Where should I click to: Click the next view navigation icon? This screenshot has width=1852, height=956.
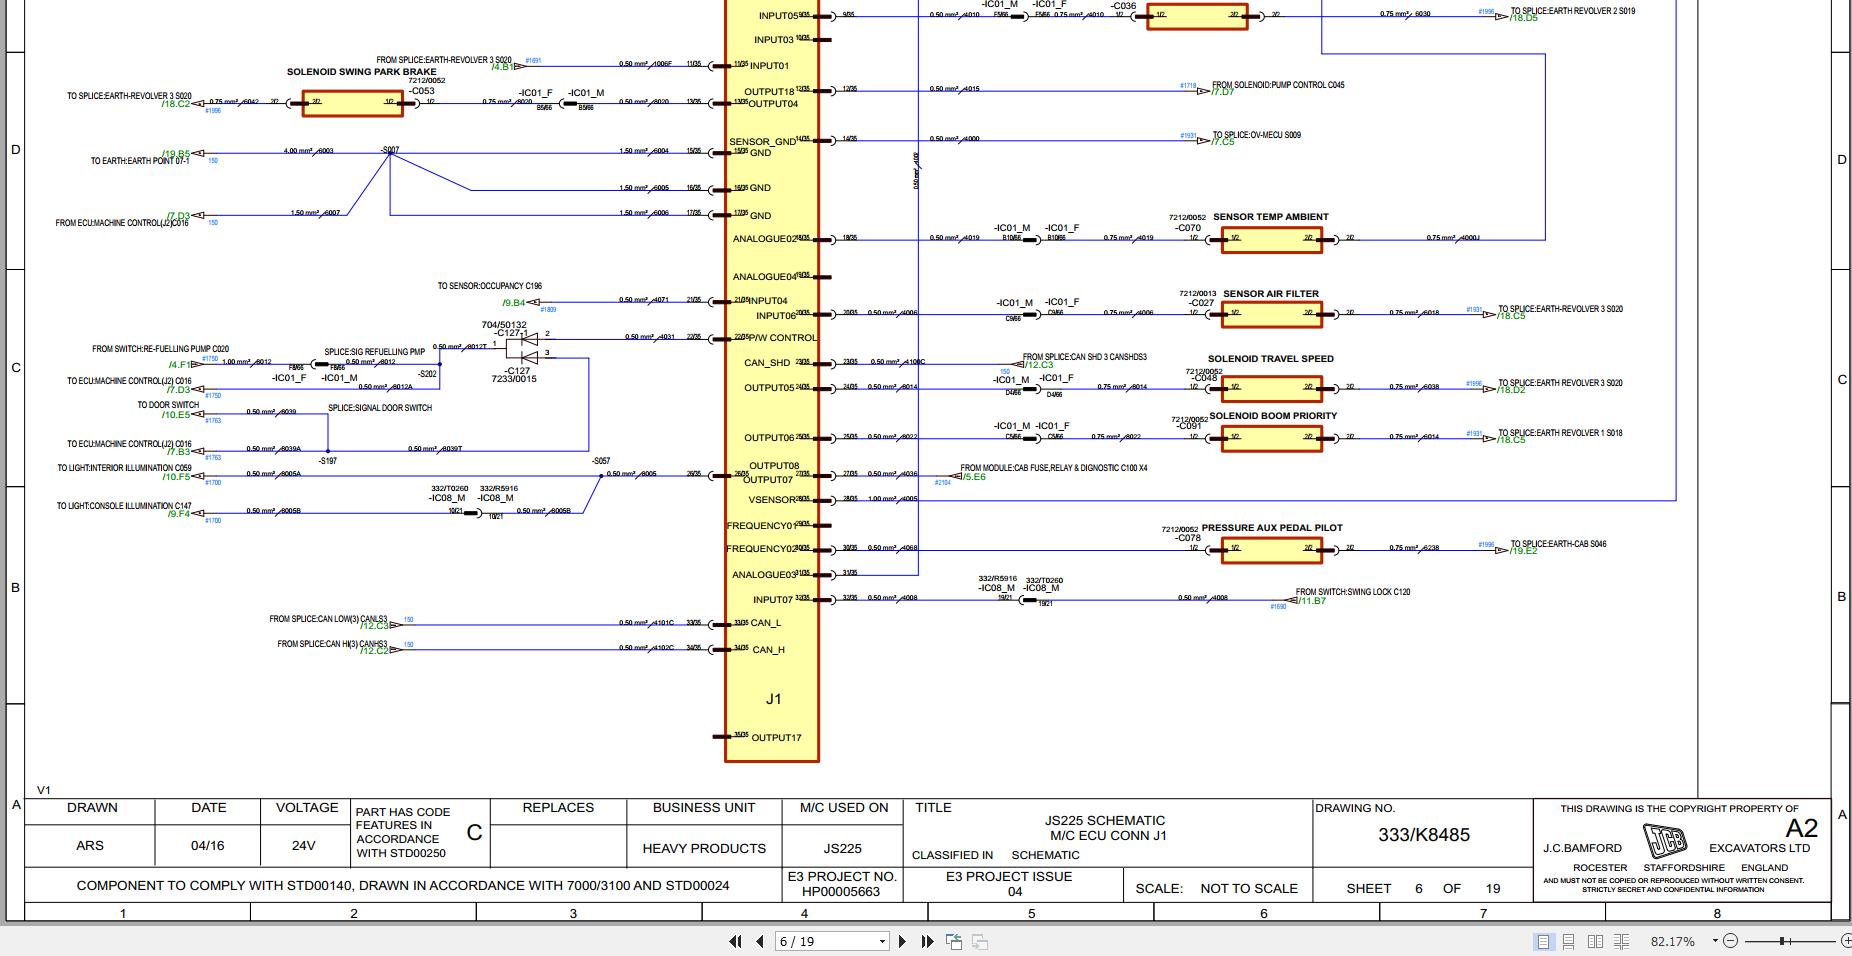[x=978, y=941]
